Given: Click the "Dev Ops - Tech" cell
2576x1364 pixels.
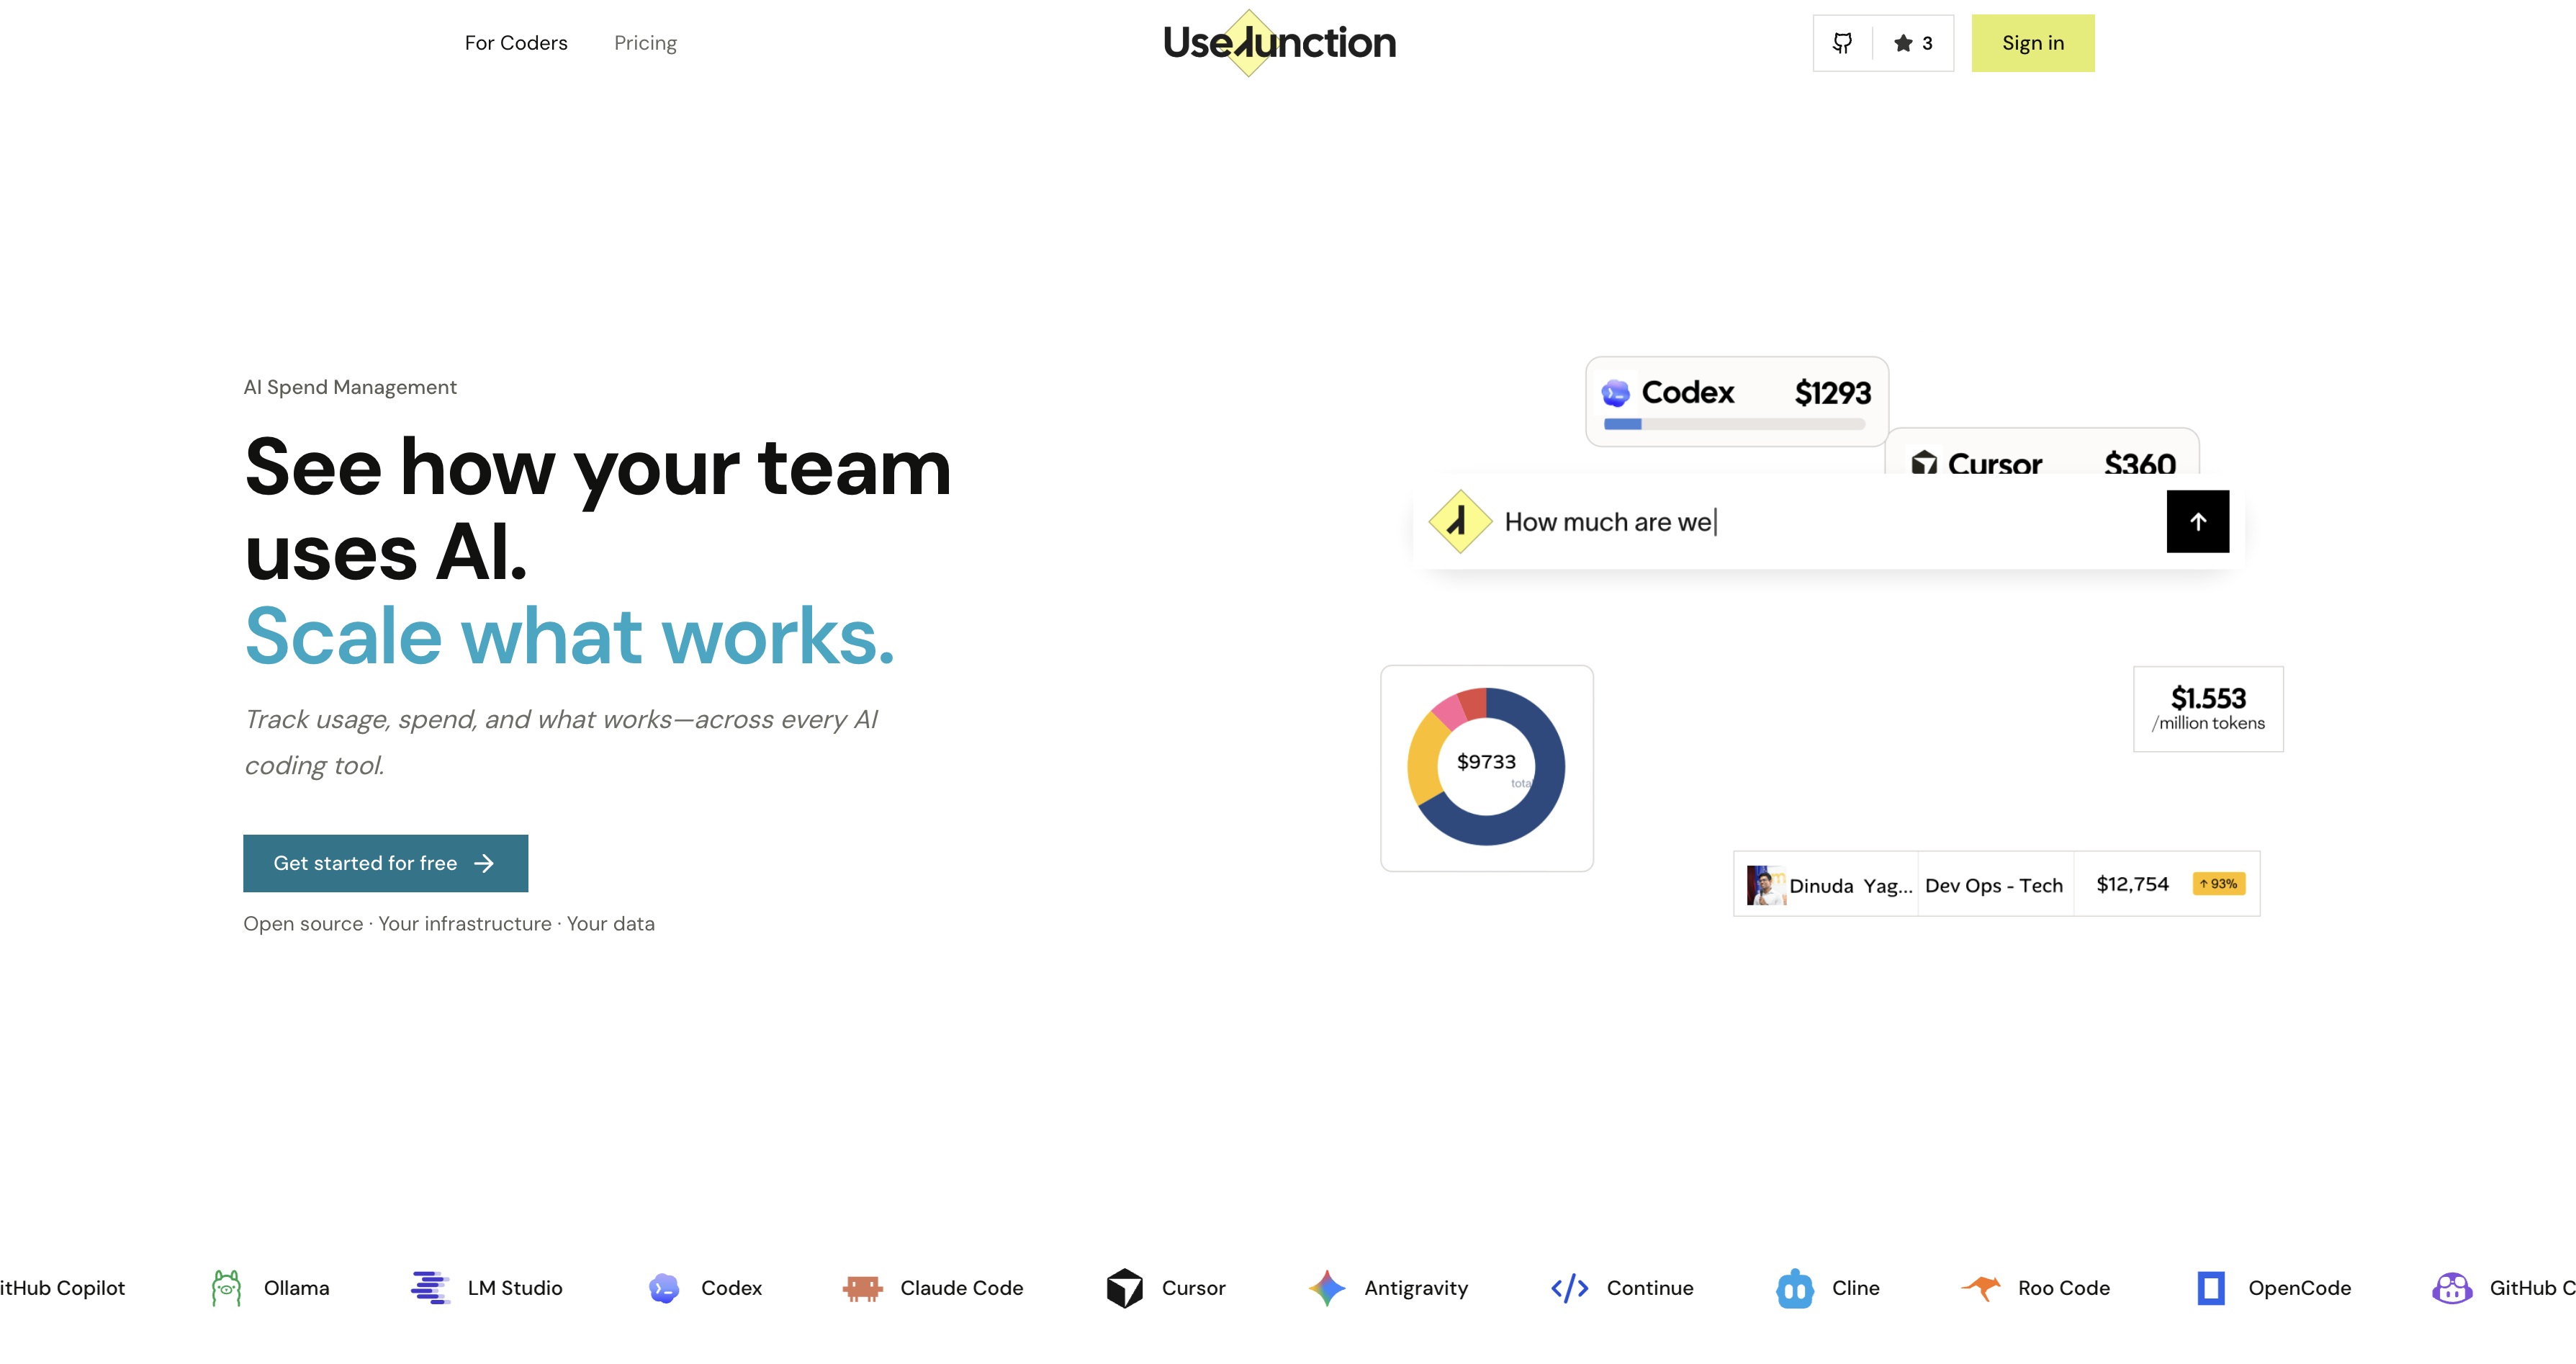Looking at the screenshot, I should [x=1995, y=885].
